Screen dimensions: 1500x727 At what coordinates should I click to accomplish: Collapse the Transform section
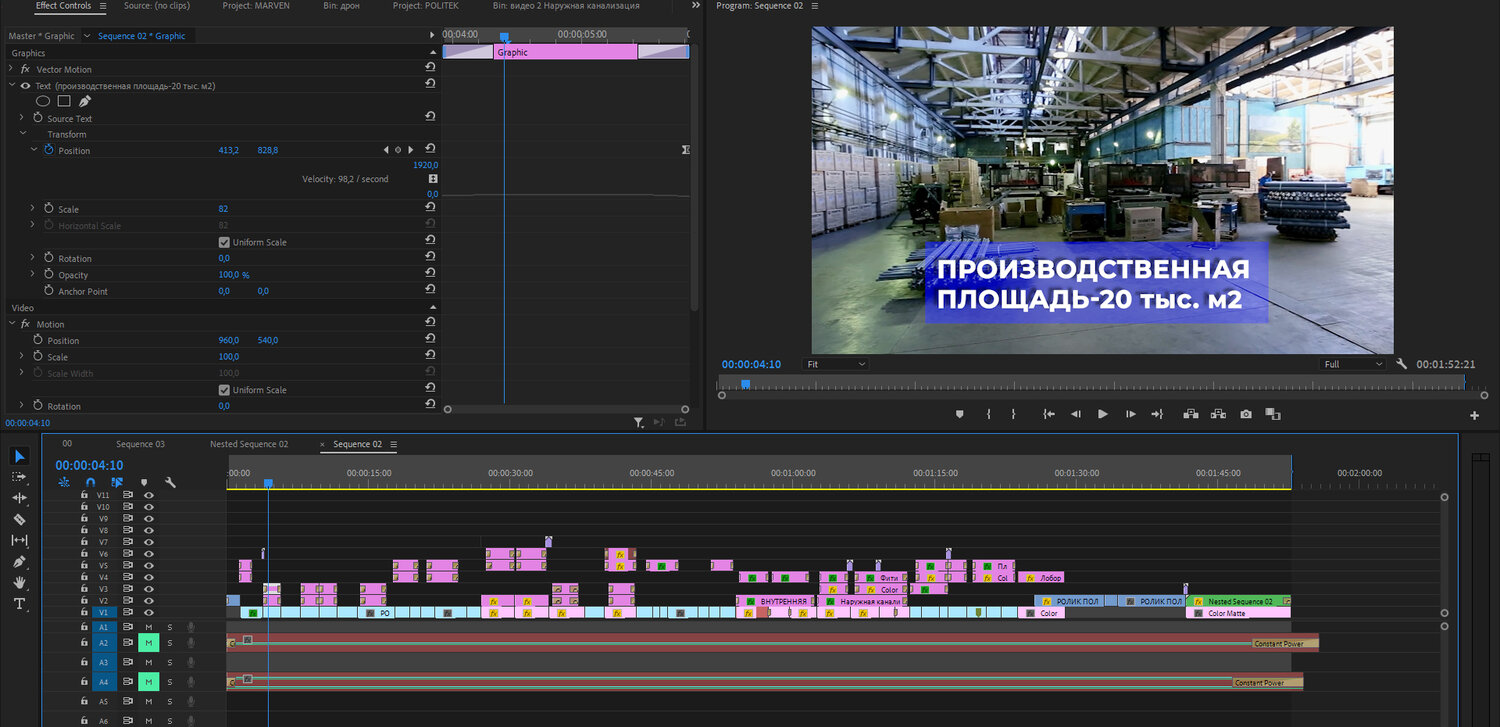(22, 134)
